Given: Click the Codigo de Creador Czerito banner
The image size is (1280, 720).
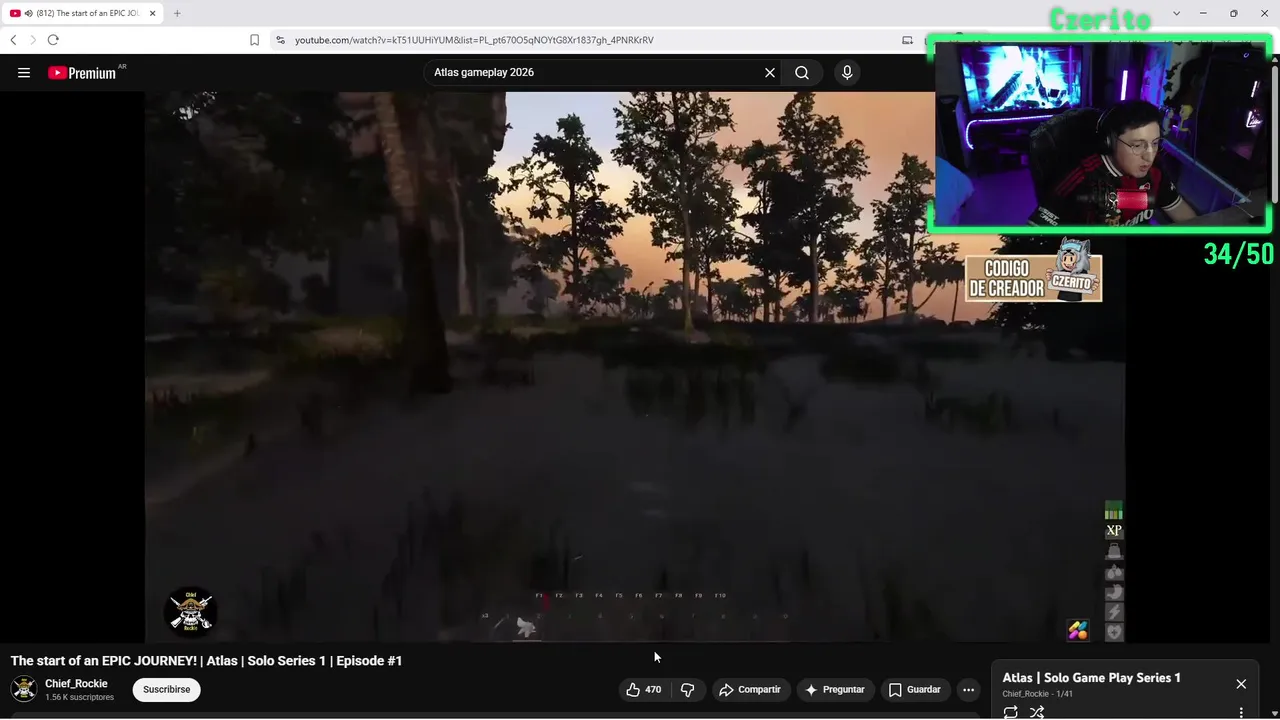Looking at the screenshot, I should [1034, 271].
